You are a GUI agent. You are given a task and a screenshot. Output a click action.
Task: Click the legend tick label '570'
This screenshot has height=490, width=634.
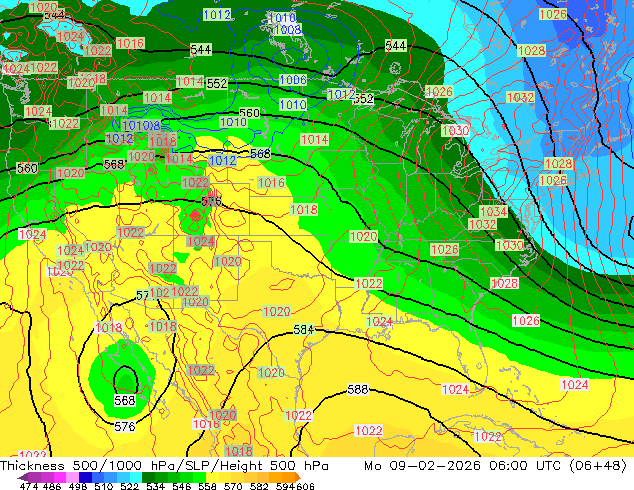point(233,486)
